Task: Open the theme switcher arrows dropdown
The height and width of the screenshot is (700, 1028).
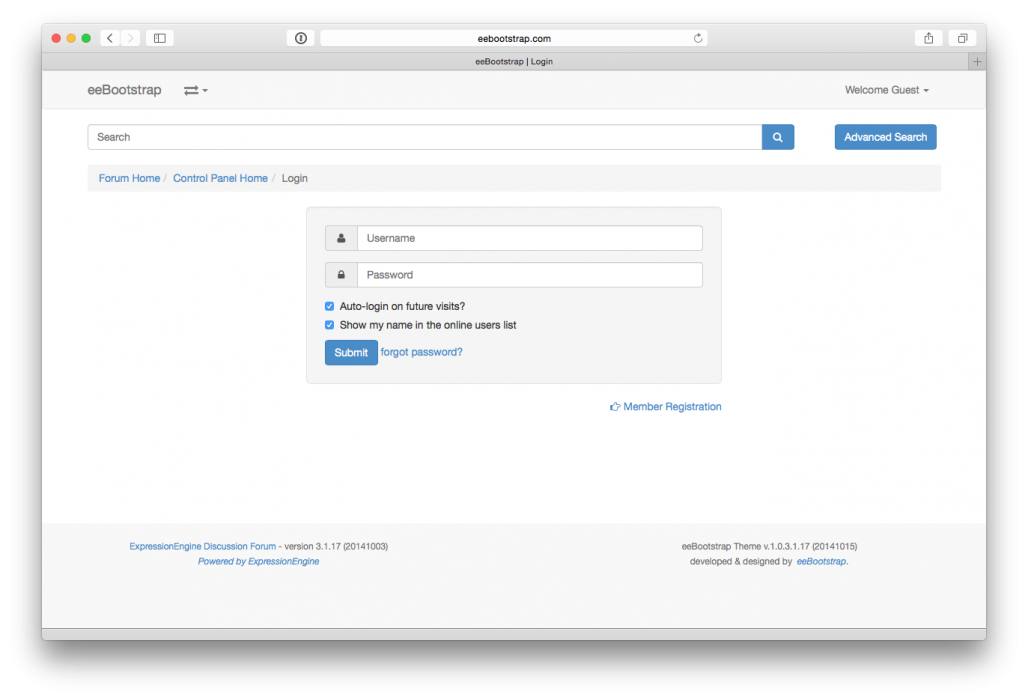Action: (195, 90)
